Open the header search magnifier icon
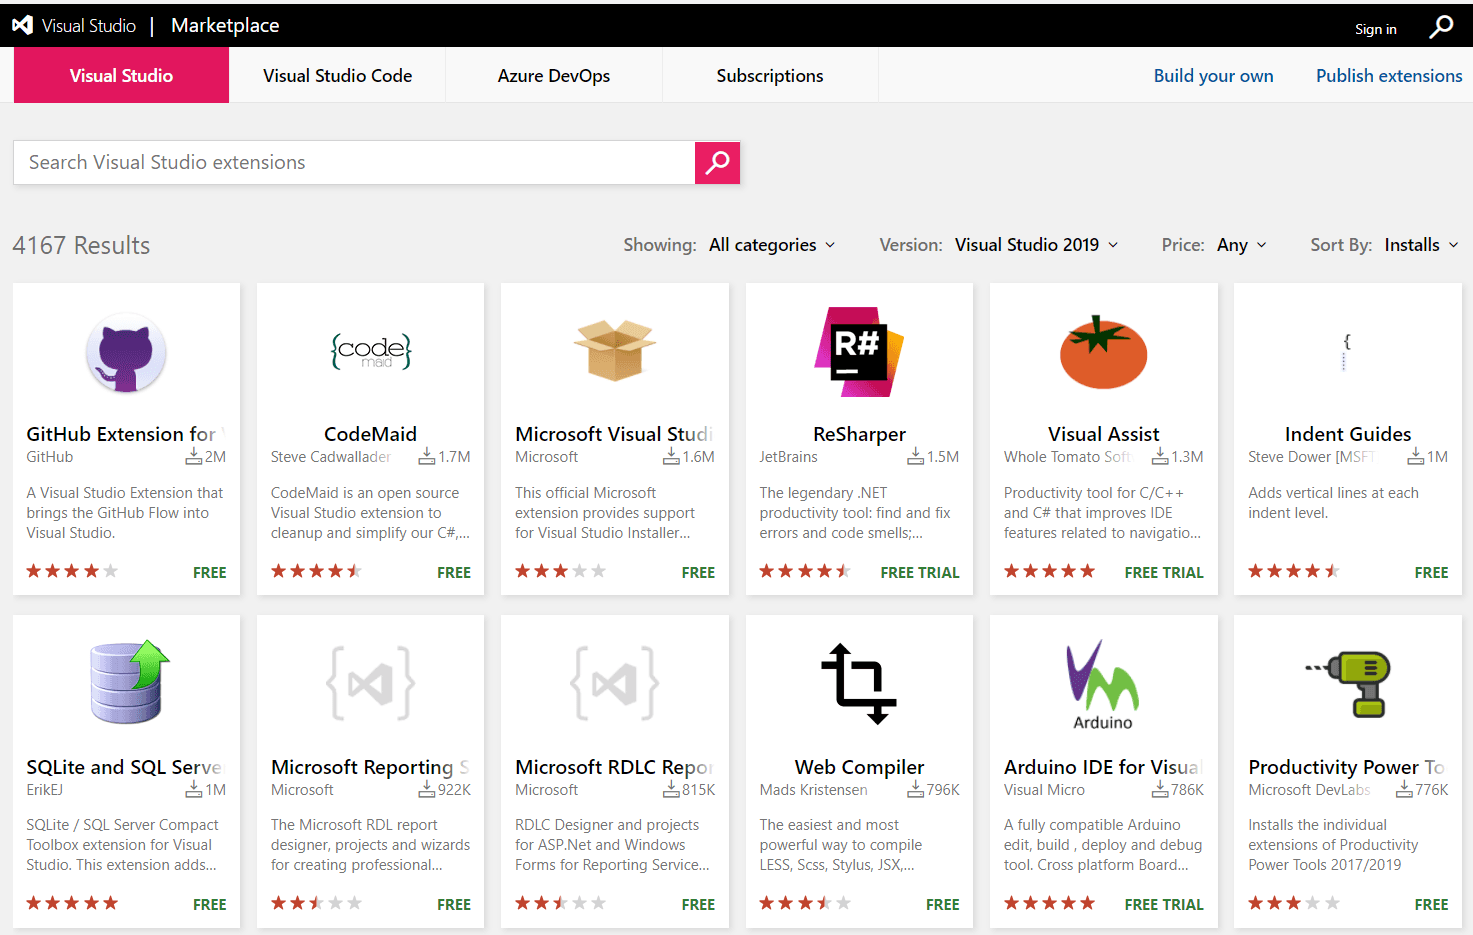The image size is (1473, 935). 1441,26
